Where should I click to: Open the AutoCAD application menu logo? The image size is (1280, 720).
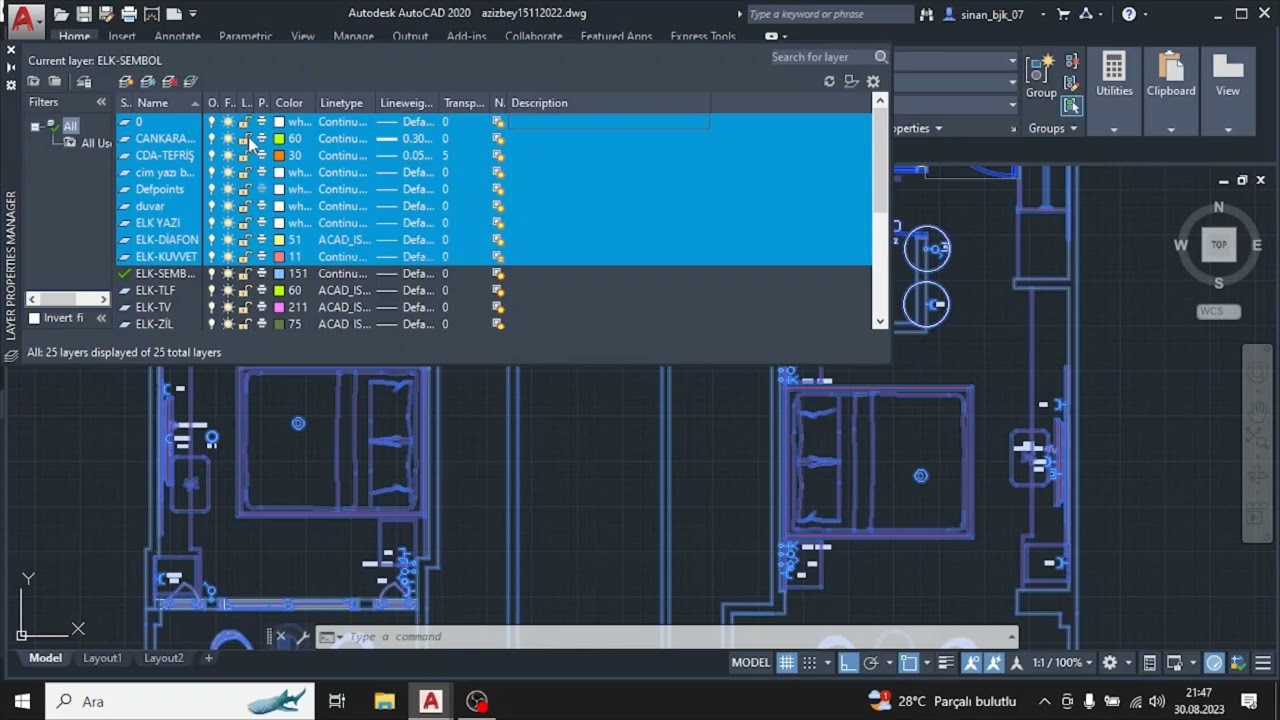24,17
